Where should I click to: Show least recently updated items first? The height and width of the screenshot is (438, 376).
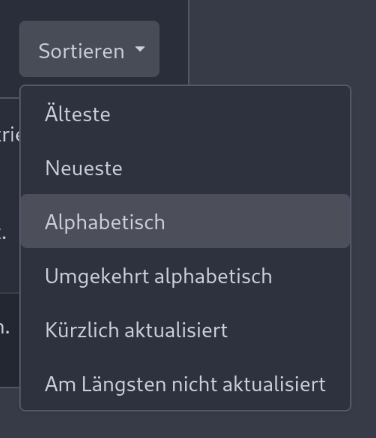(185, 384)
